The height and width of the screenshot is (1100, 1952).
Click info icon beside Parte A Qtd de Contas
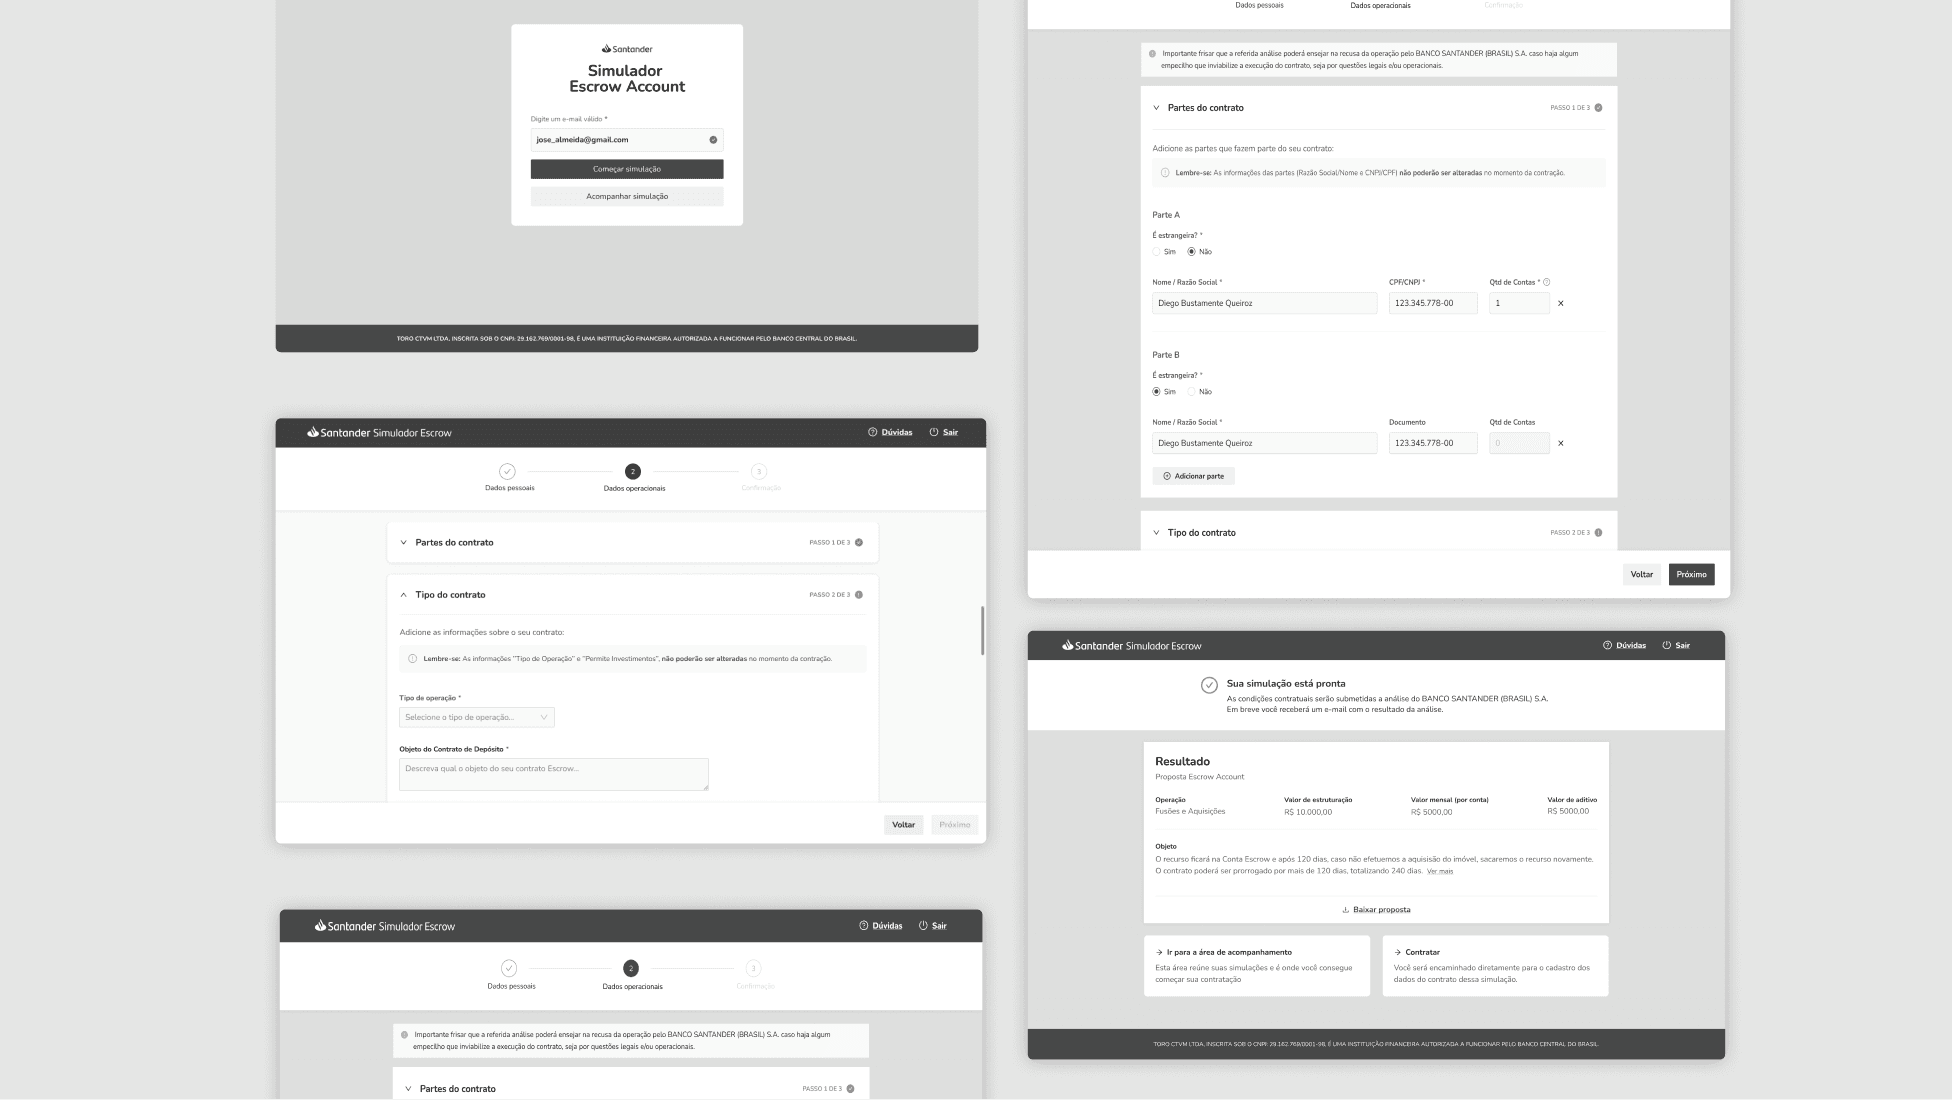tap(1547, 282)
